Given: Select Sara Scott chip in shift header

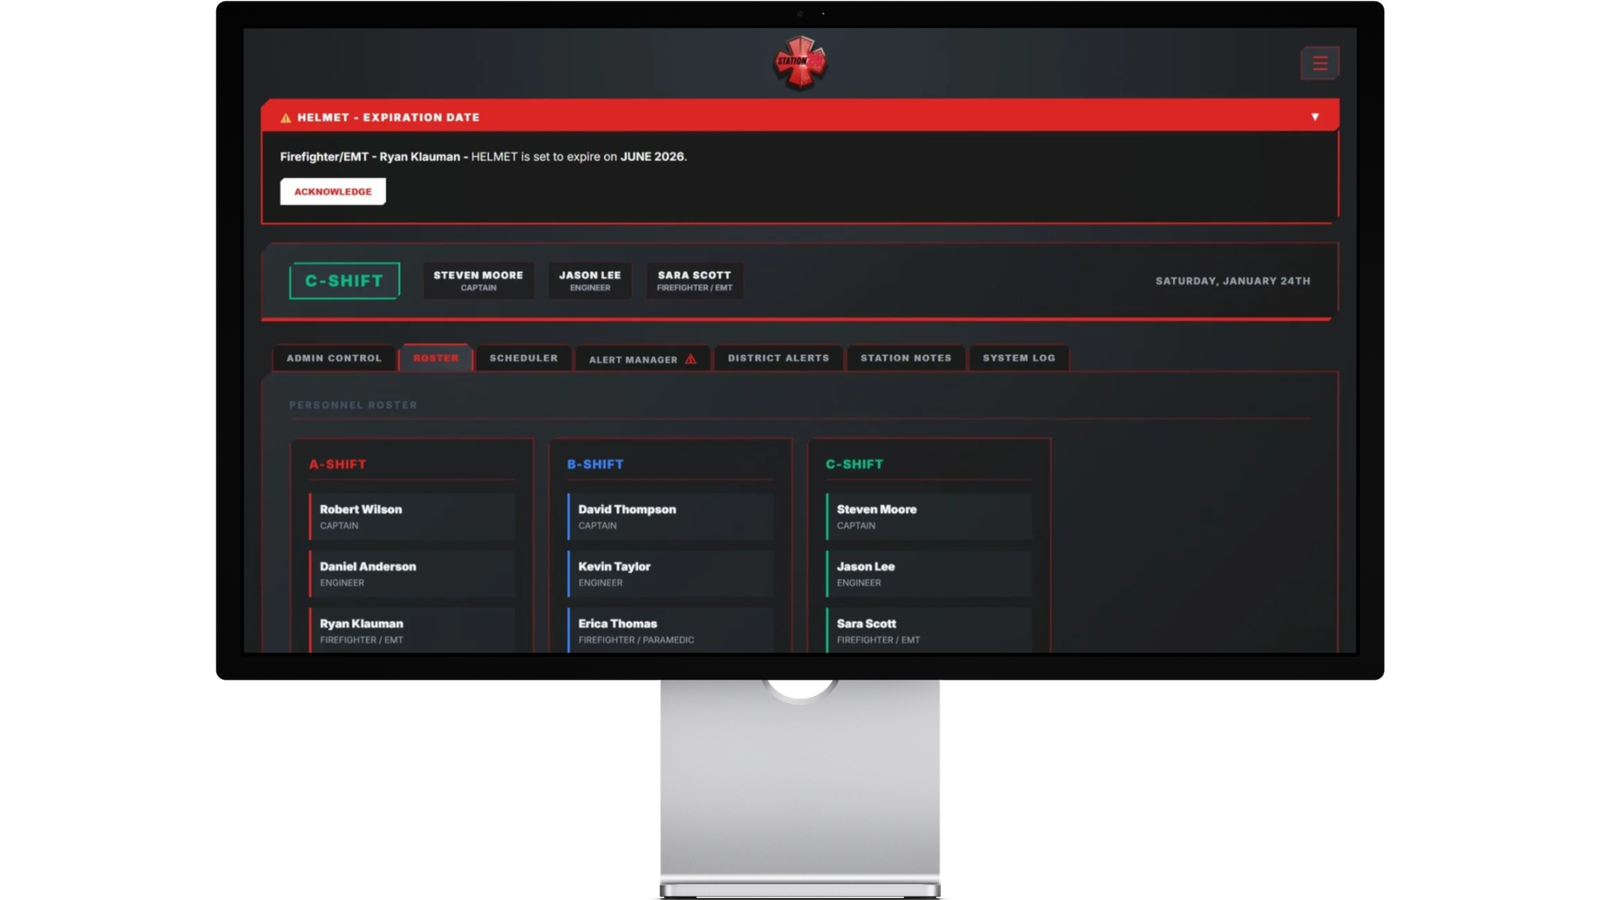Looking at the screenshot, I should coord(694,280).
